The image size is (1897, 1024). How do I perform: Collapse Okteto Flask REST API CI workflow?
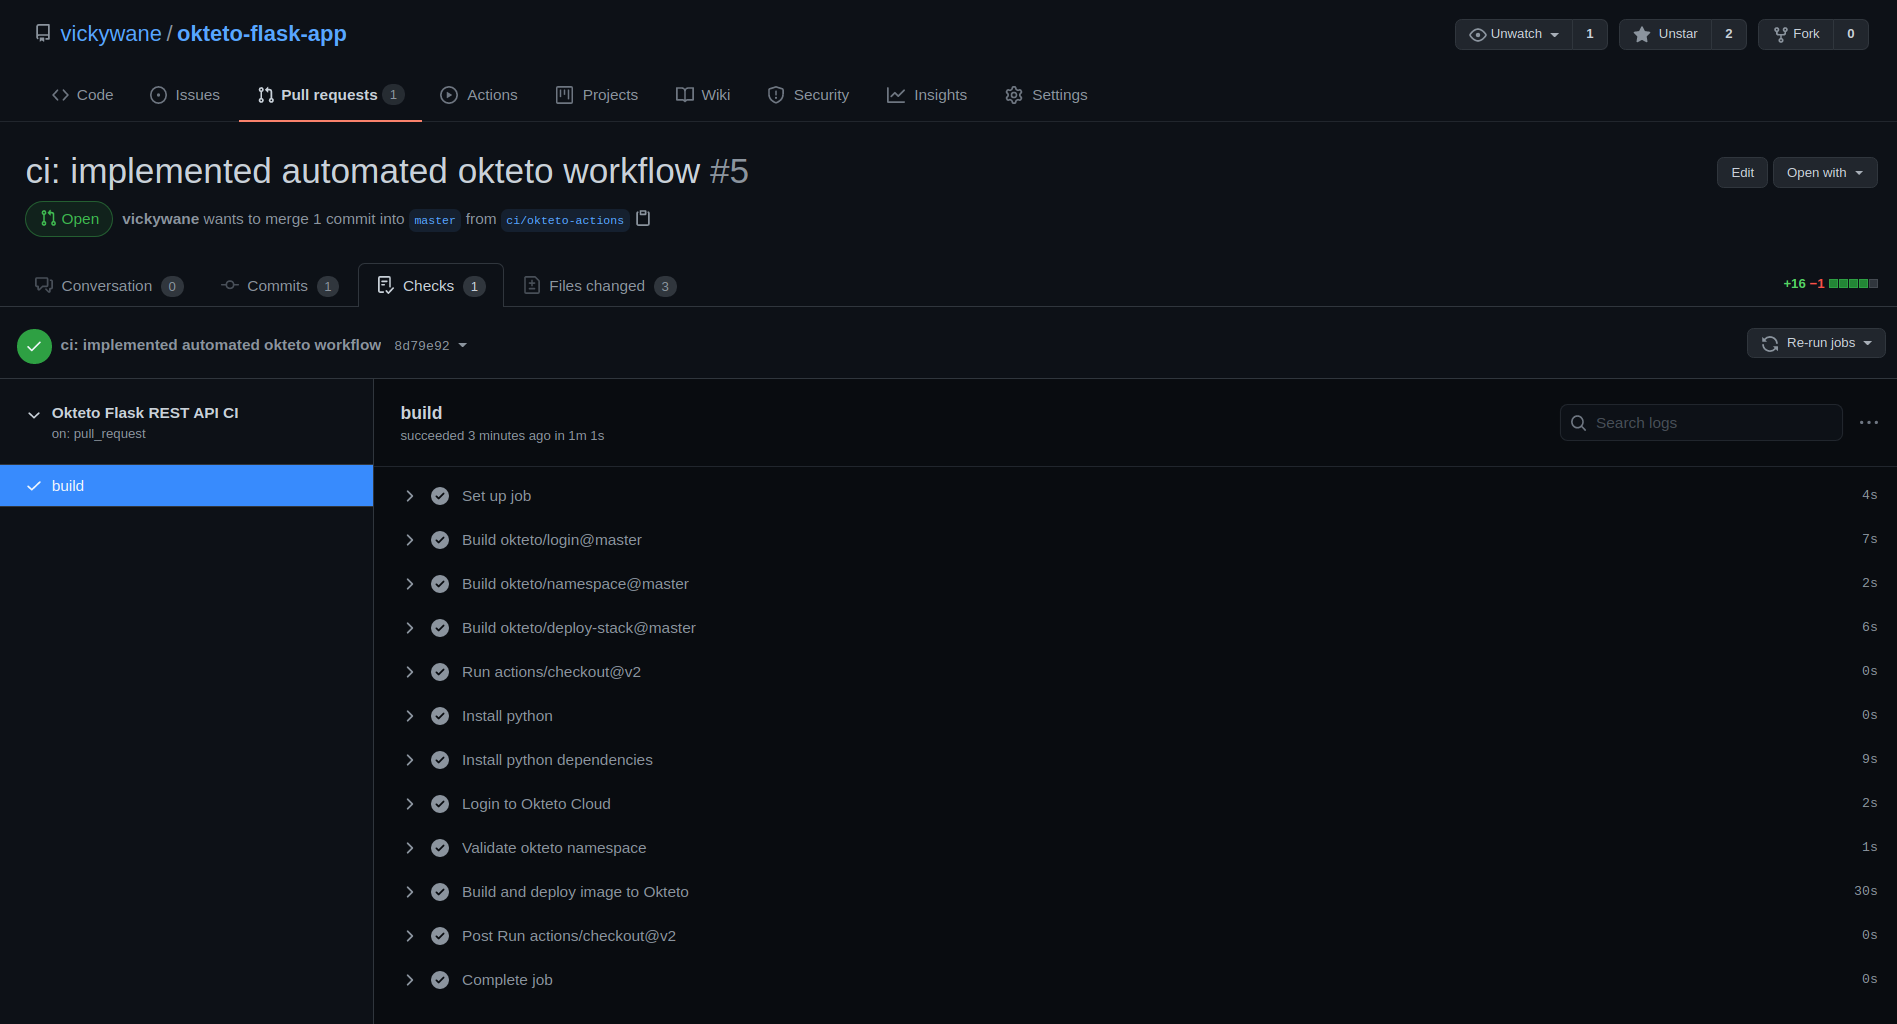pos(34,414)
